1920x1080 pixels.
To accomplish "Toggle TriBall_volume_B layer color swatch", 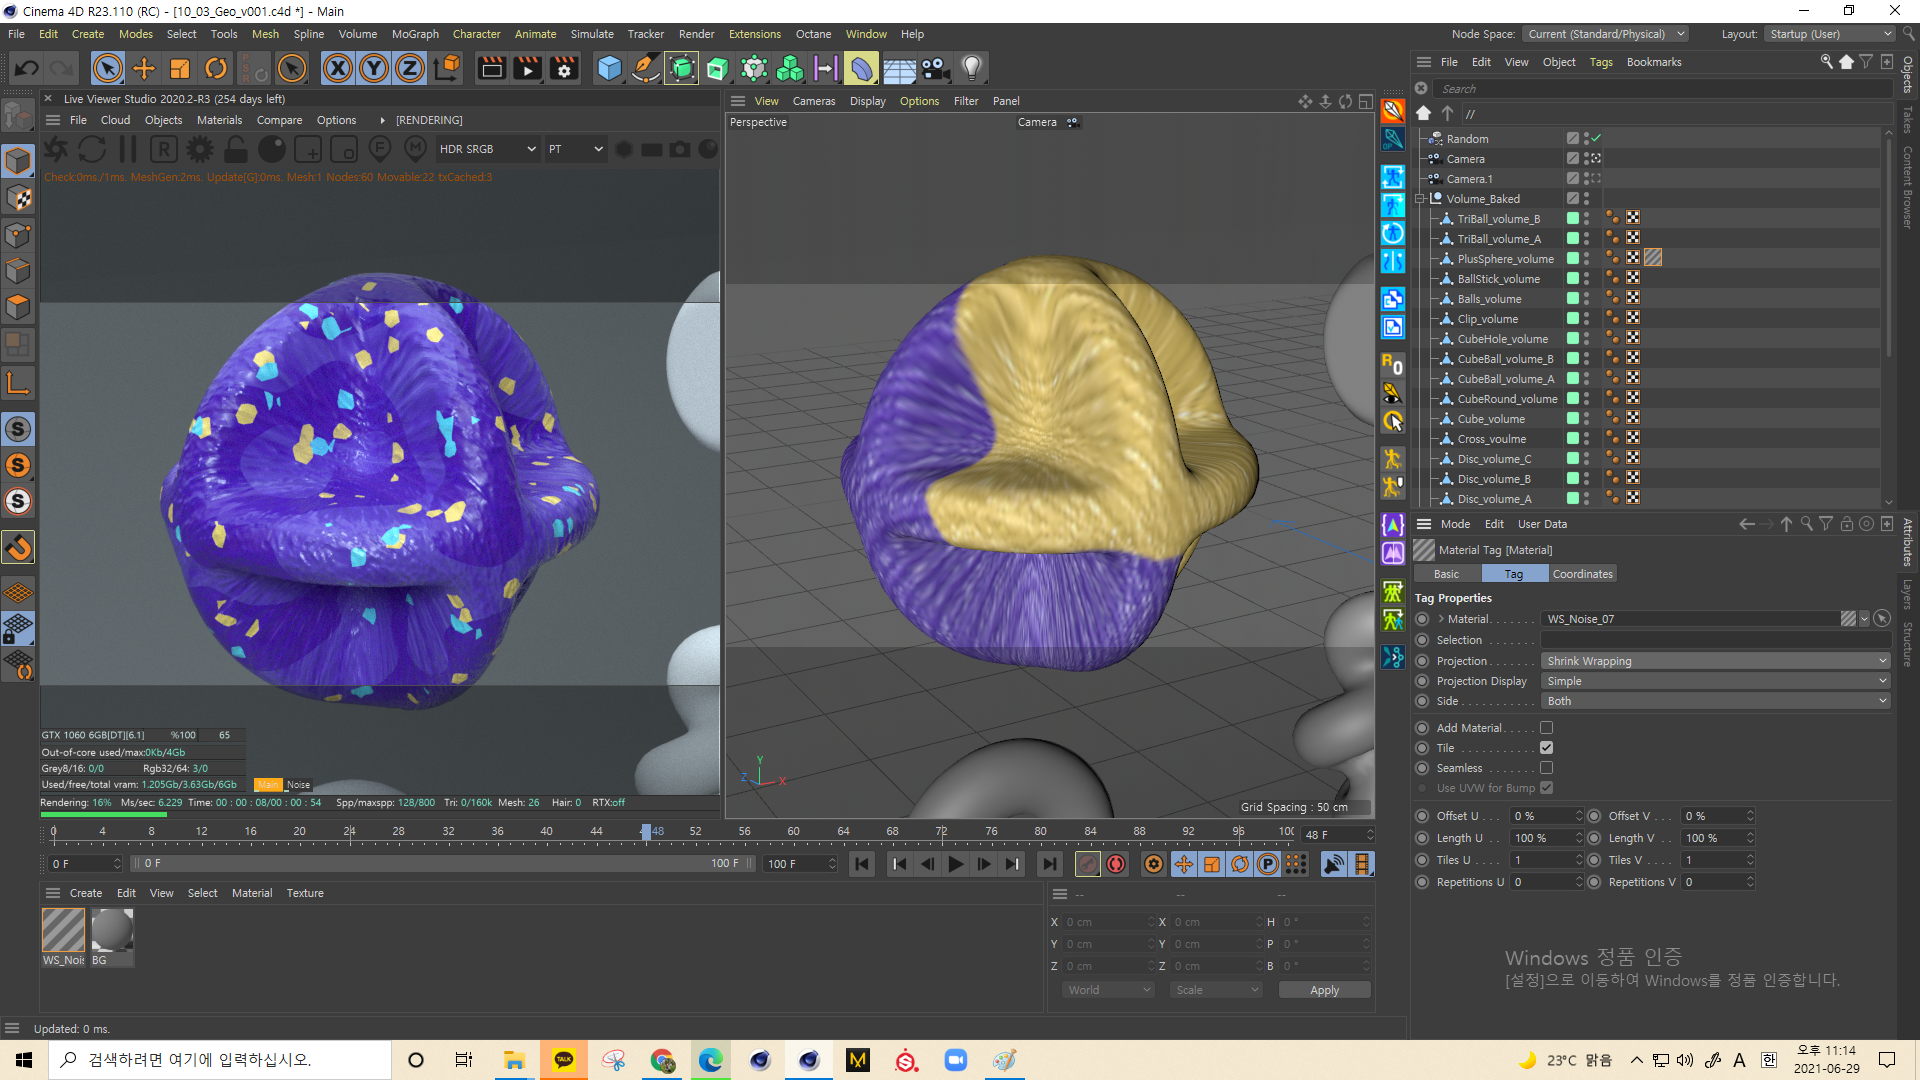I will pyautogui.click(x=1572, y=218).
